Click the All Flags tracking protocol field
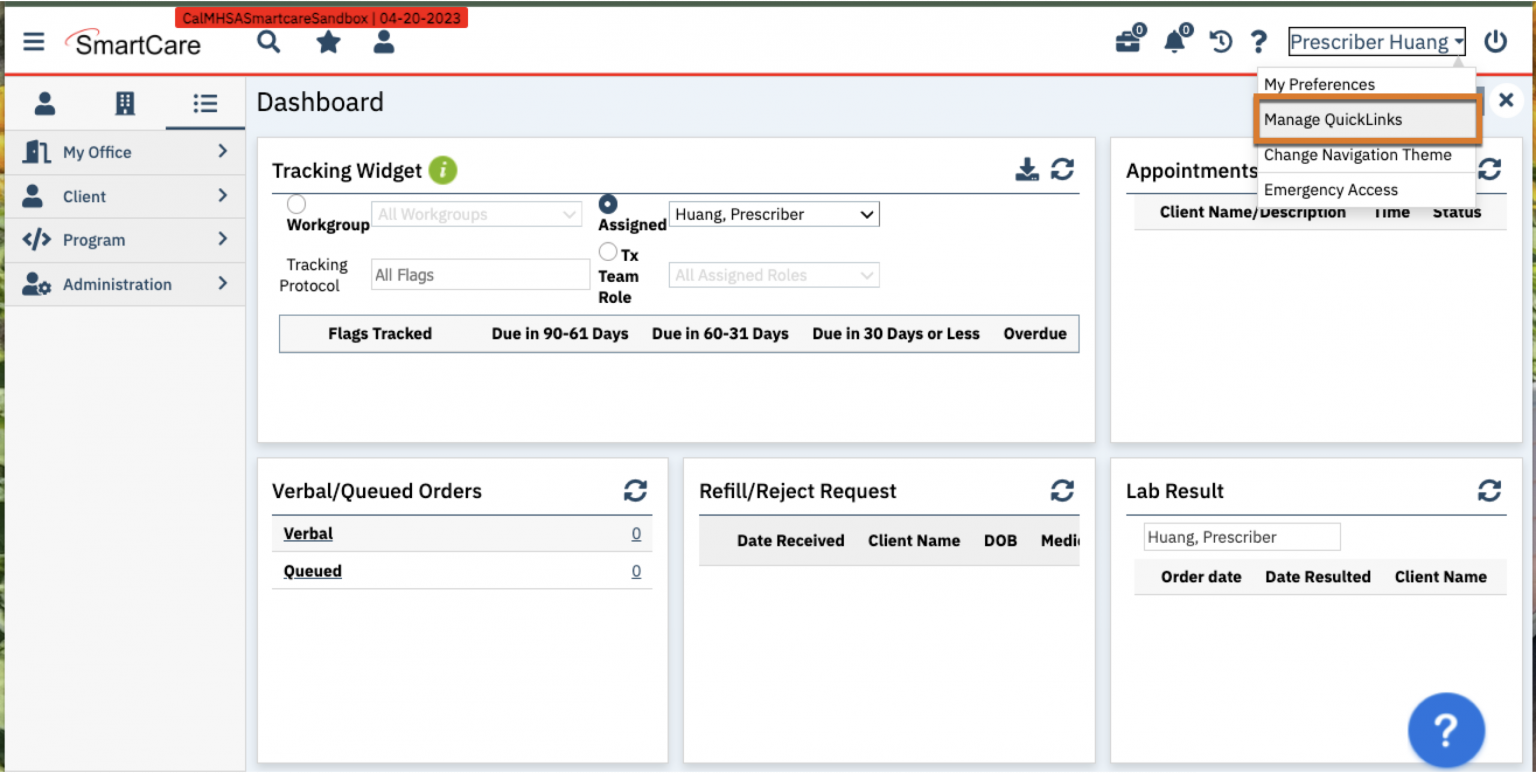This screenshot has width=1536, height=773. click(480, 275)
